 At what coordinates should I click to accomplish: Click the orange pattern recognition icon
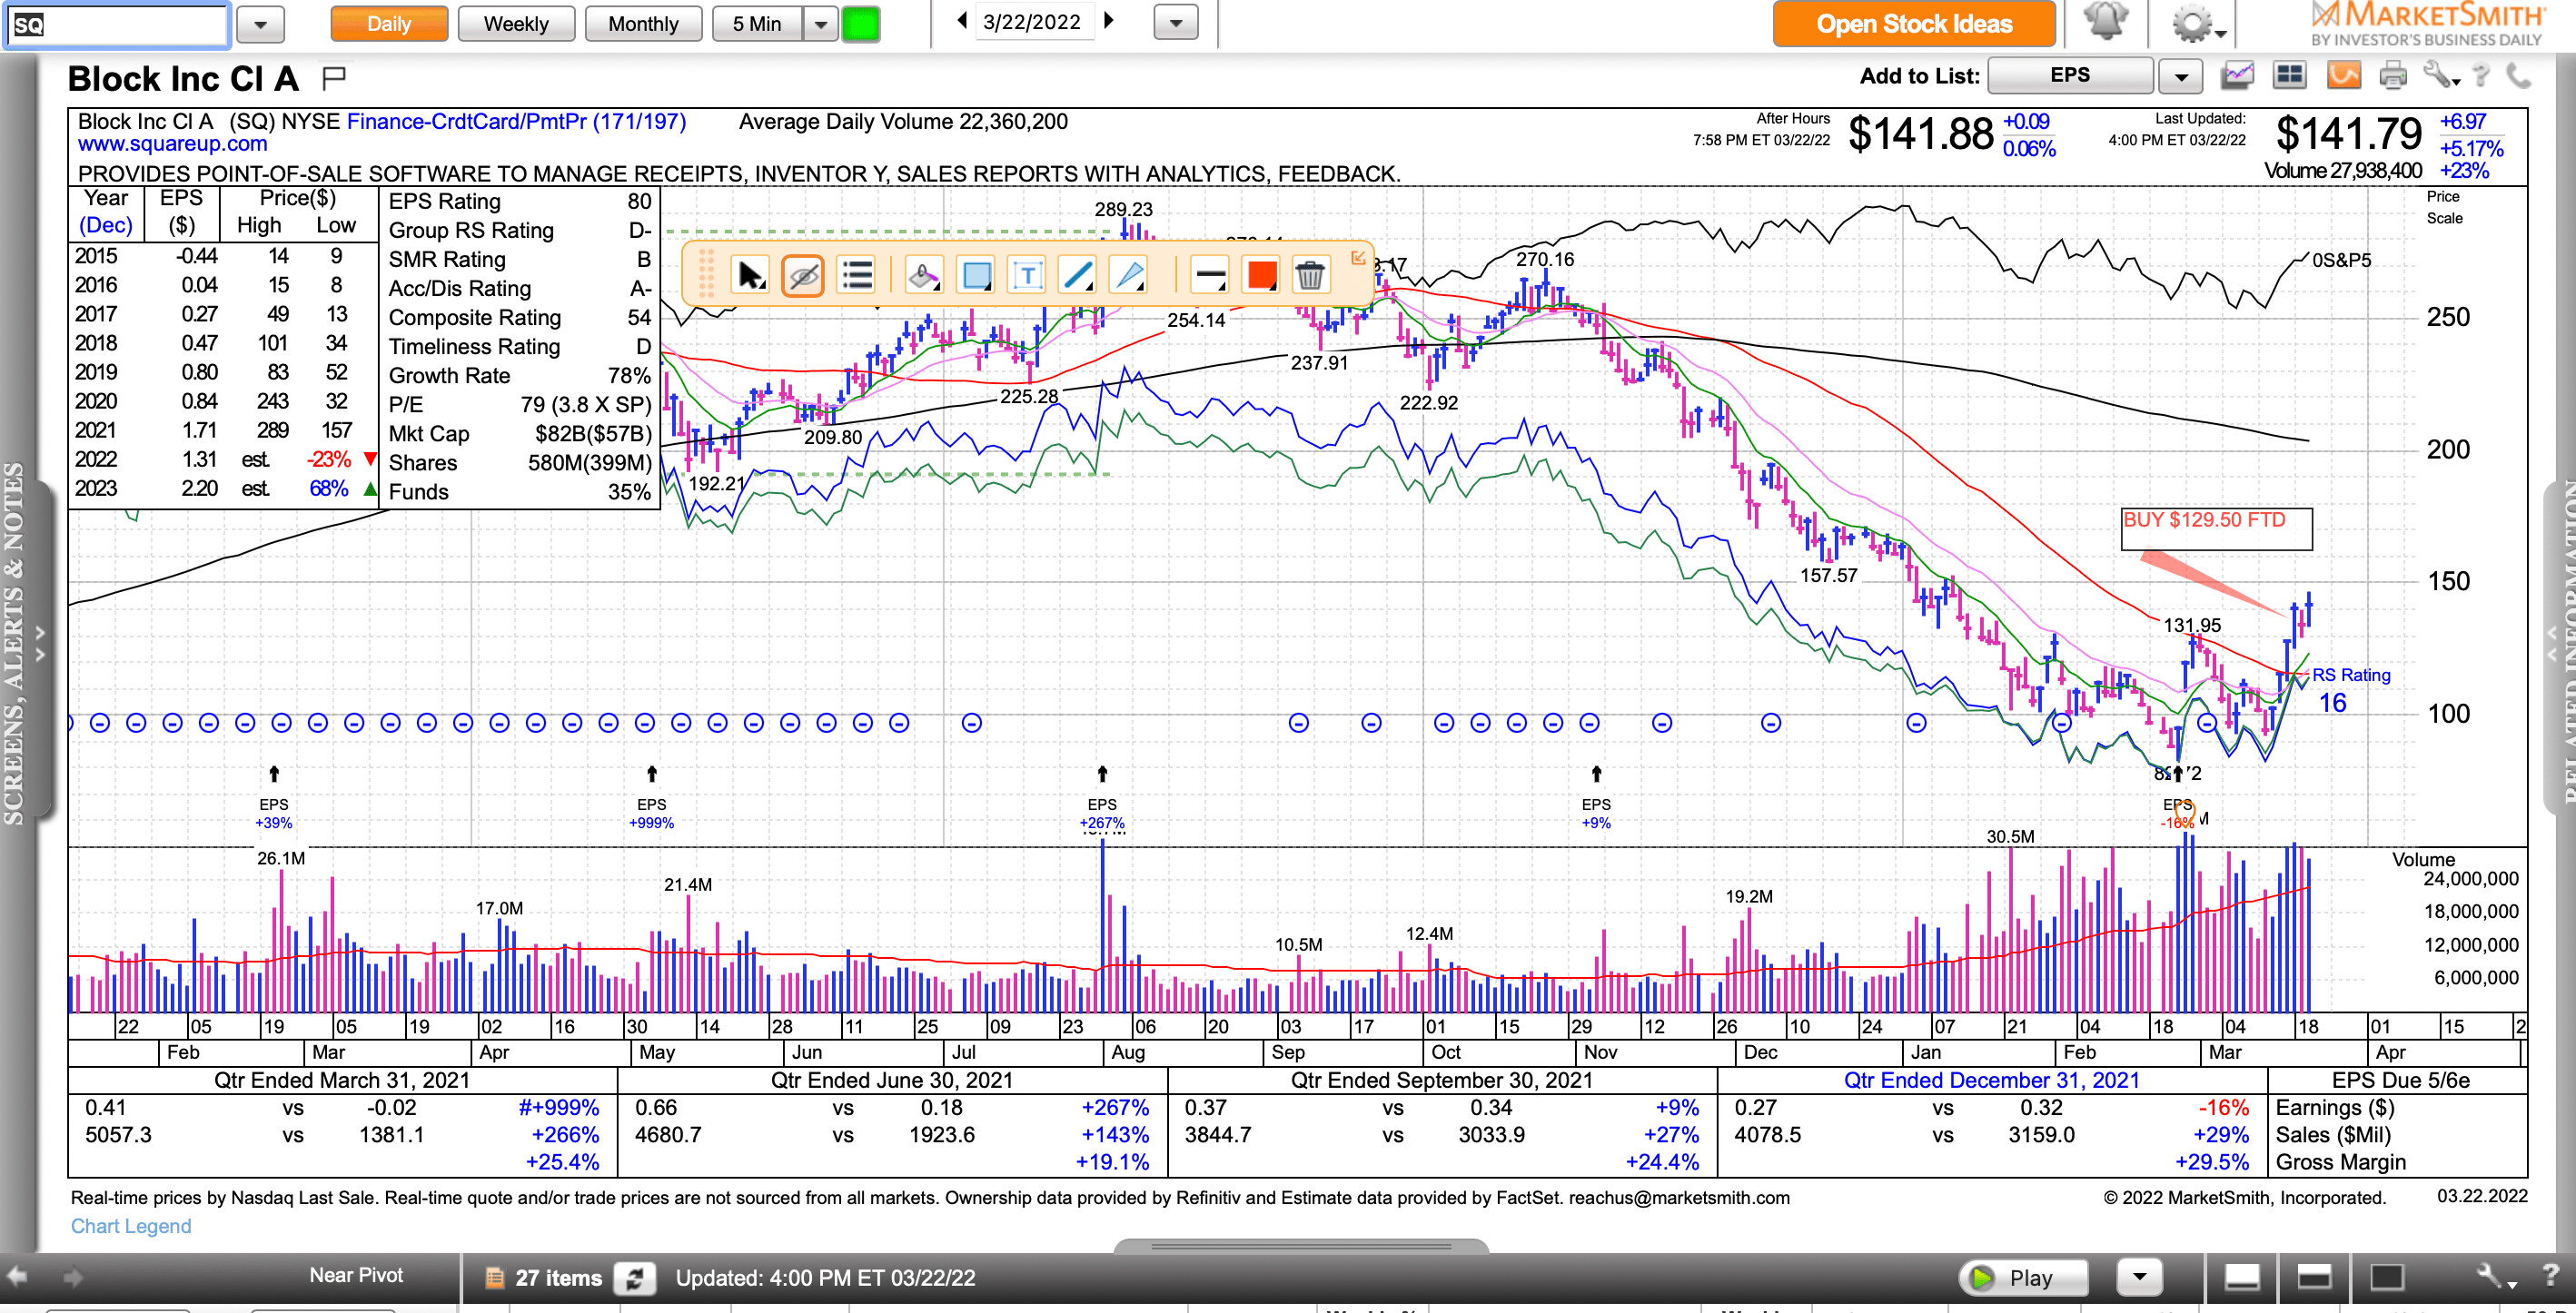pos(2344,75)
